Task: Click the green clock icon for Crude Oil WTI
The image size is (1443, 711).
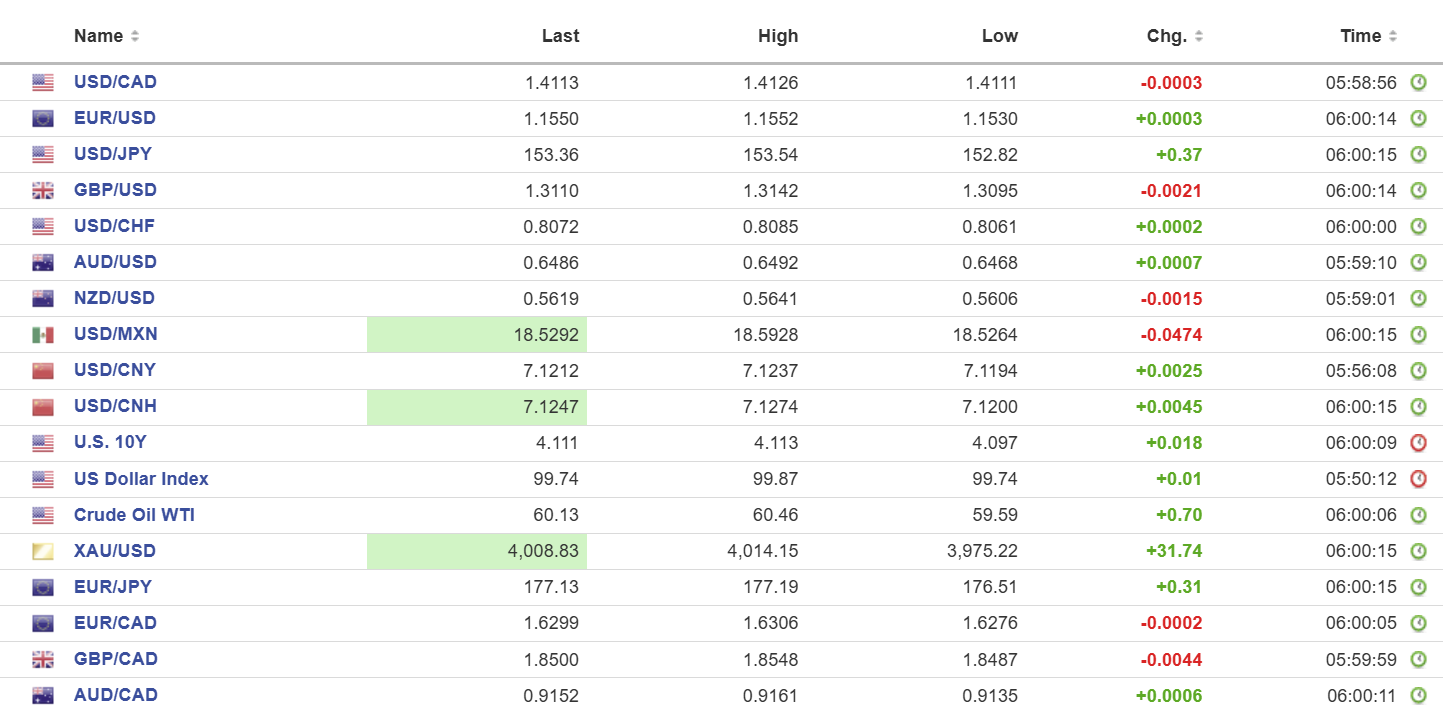Action: click(1418, 515)
